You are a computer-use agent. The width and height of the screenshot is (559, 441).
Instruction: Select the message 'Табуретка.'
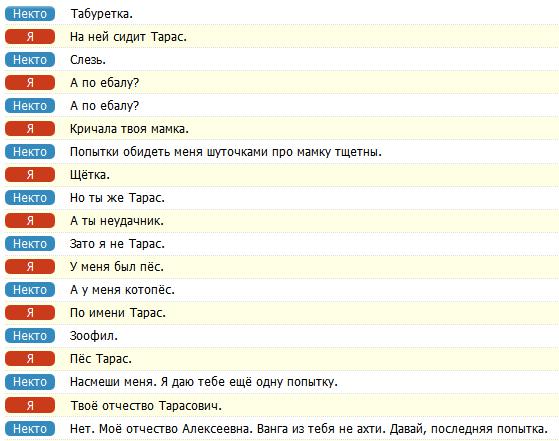click(102, 14)
